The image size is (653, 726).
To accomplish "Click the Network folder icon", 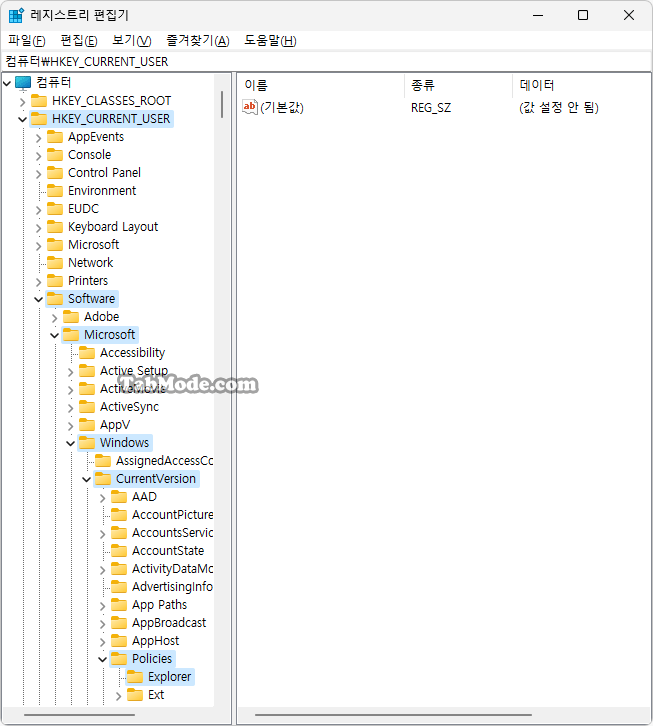I will pos(55,263).
